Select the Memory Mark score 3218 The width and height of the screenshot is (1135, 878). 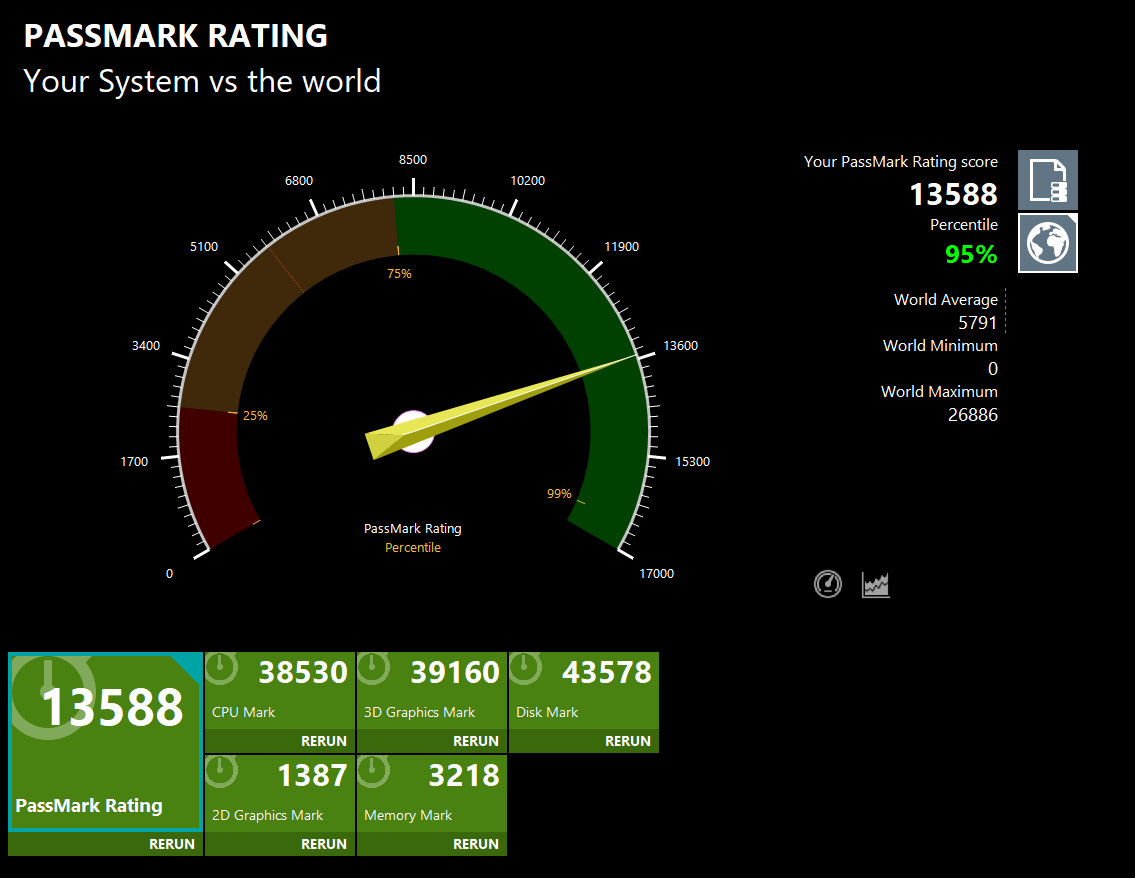click(464, 775)
